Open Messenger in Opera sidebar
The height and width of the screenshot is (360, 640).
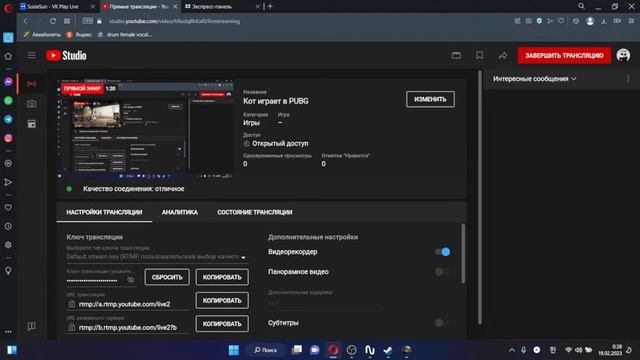(x=8, y=82)
